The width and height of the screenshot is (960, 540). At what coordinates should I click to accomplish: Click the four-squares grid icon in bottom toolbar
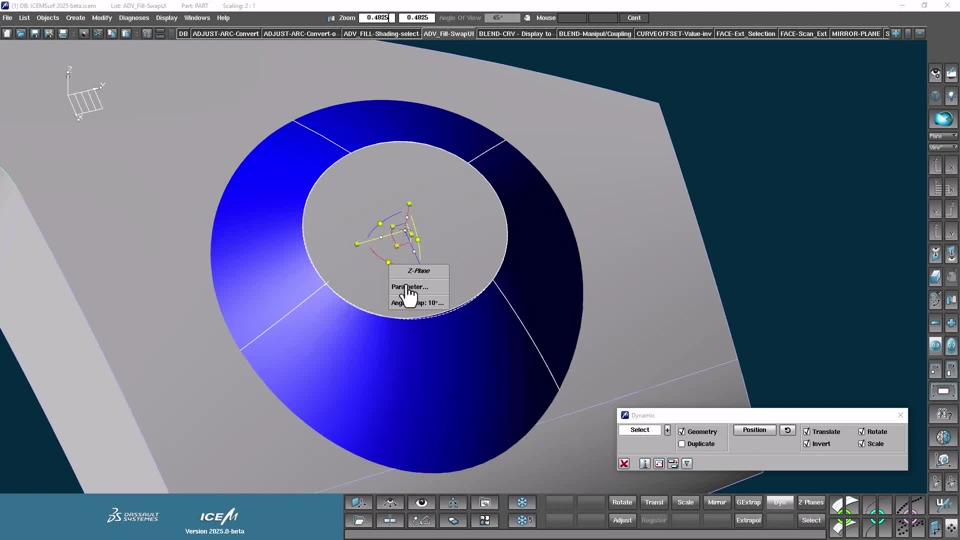tap(484, 520)
